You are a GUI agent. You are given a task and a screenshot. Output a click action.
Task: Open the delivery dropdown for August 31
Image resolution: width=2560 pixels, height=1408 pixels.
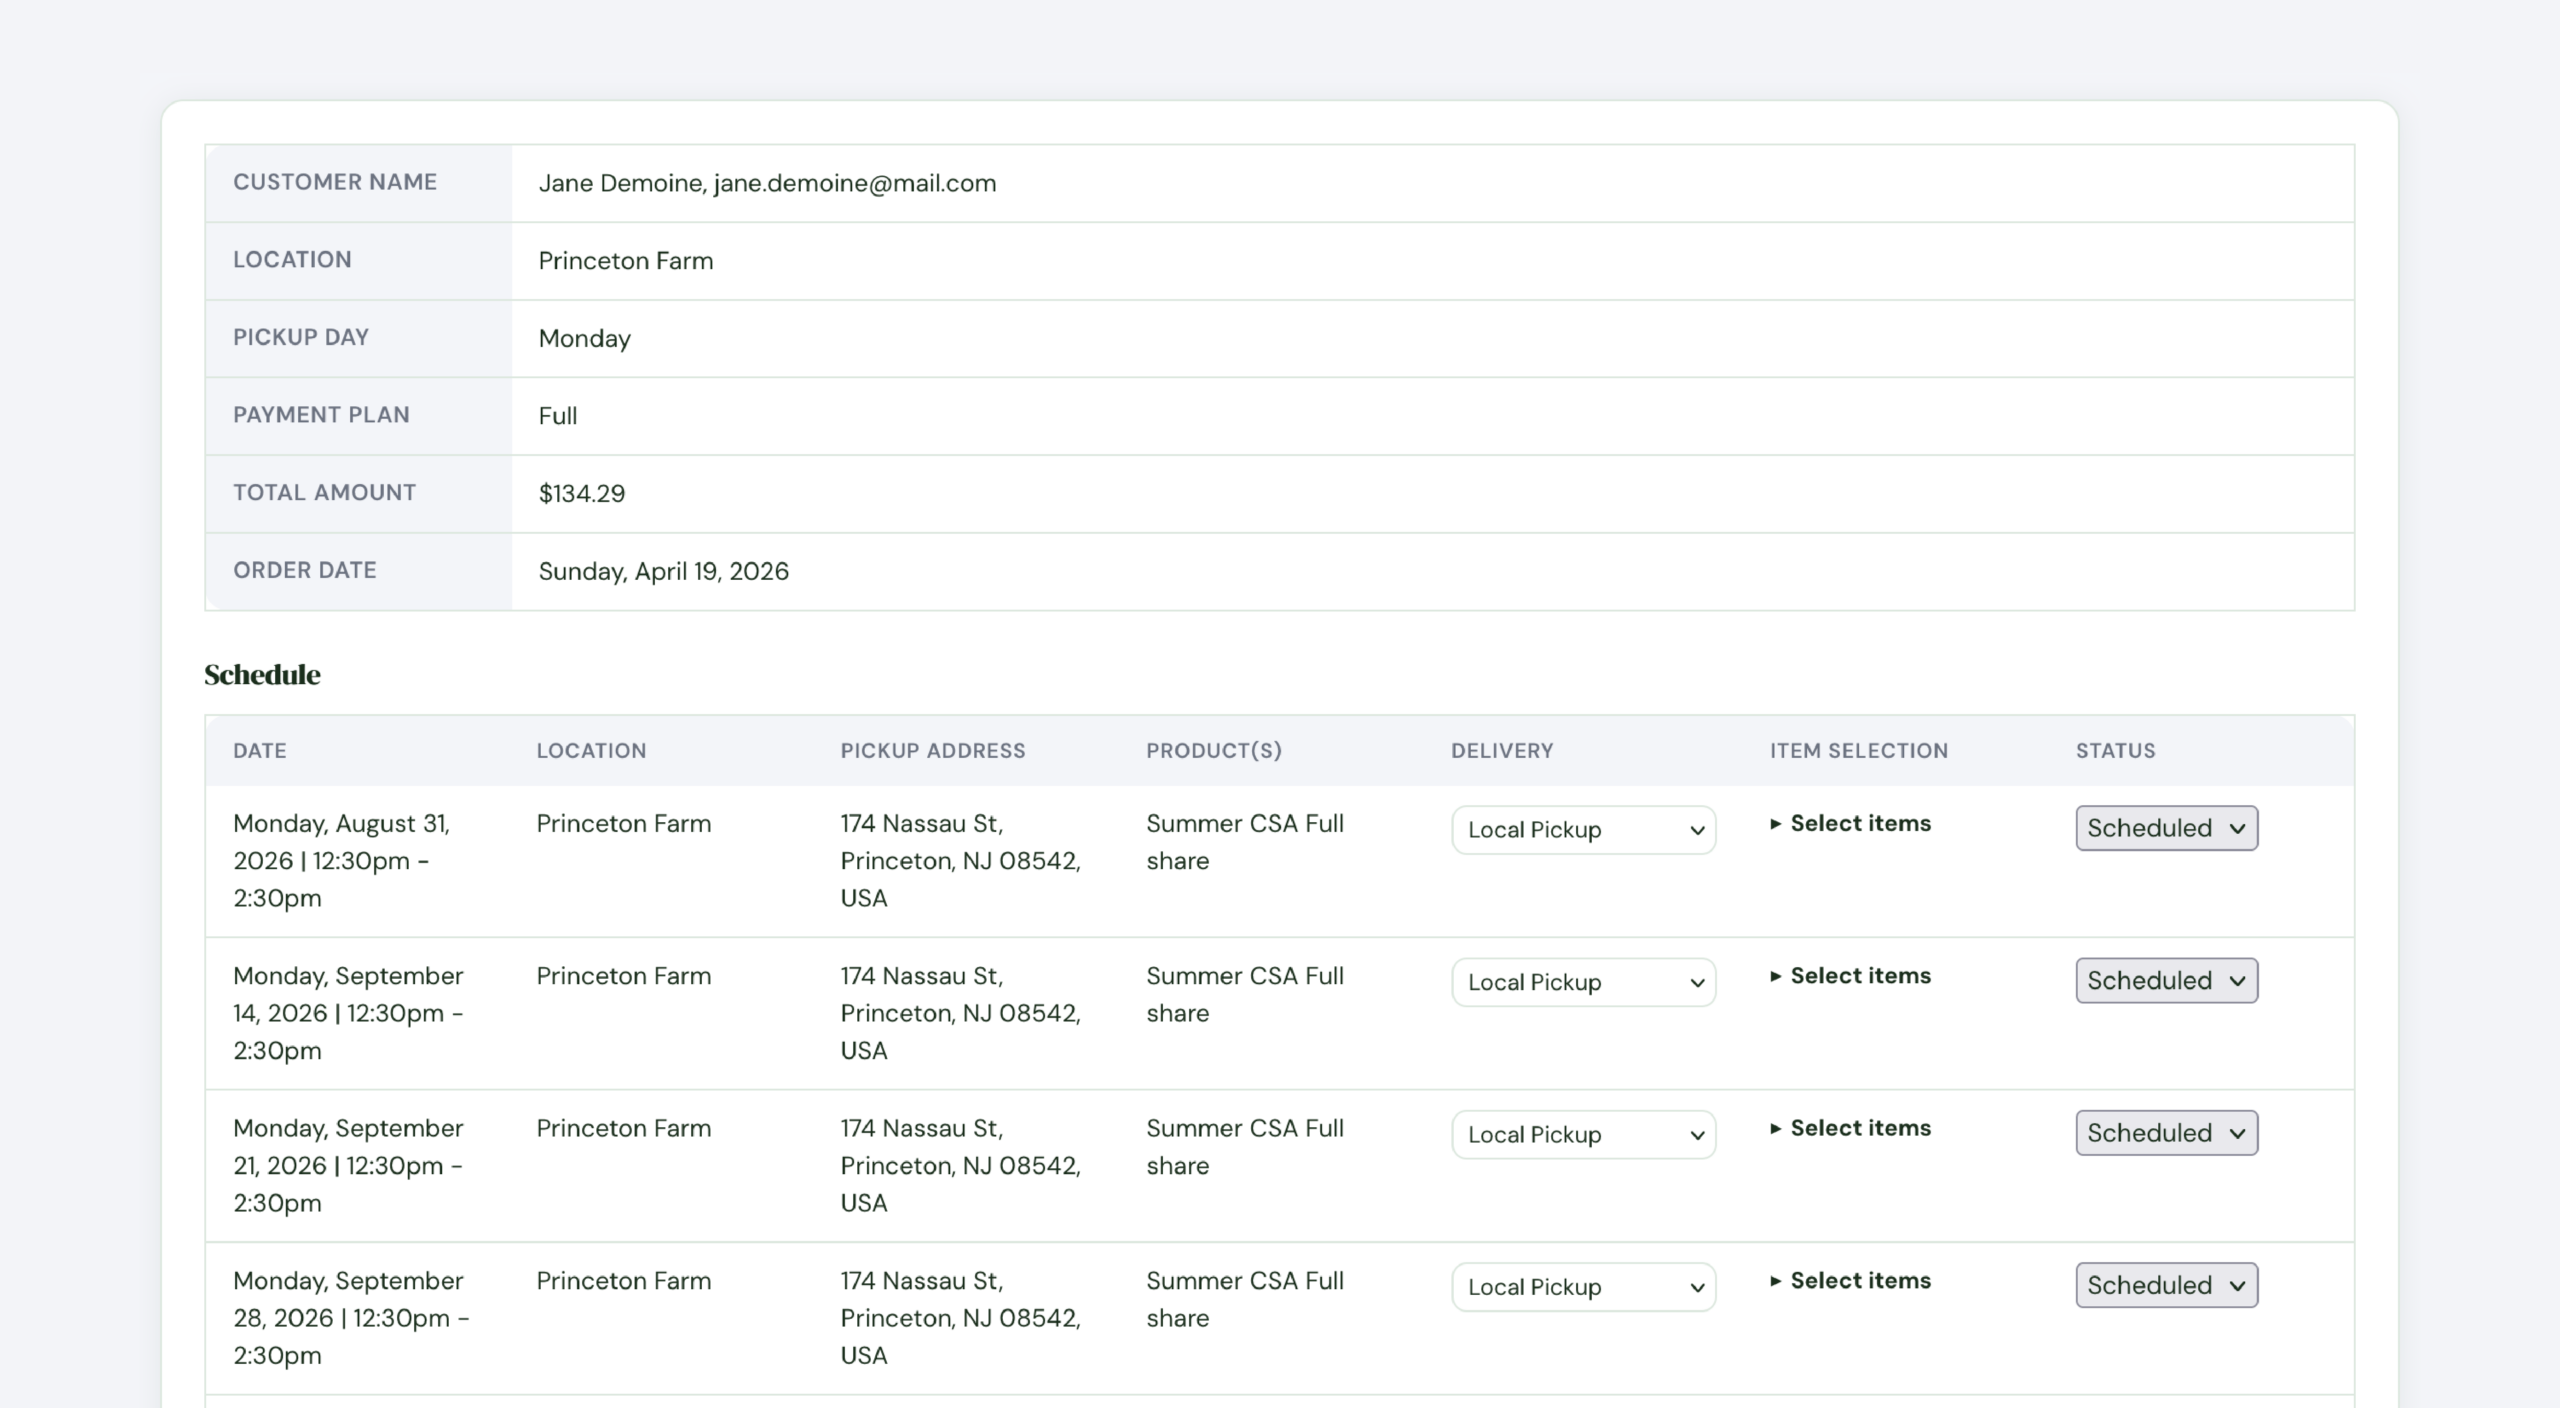click(x=1583, y=829)
